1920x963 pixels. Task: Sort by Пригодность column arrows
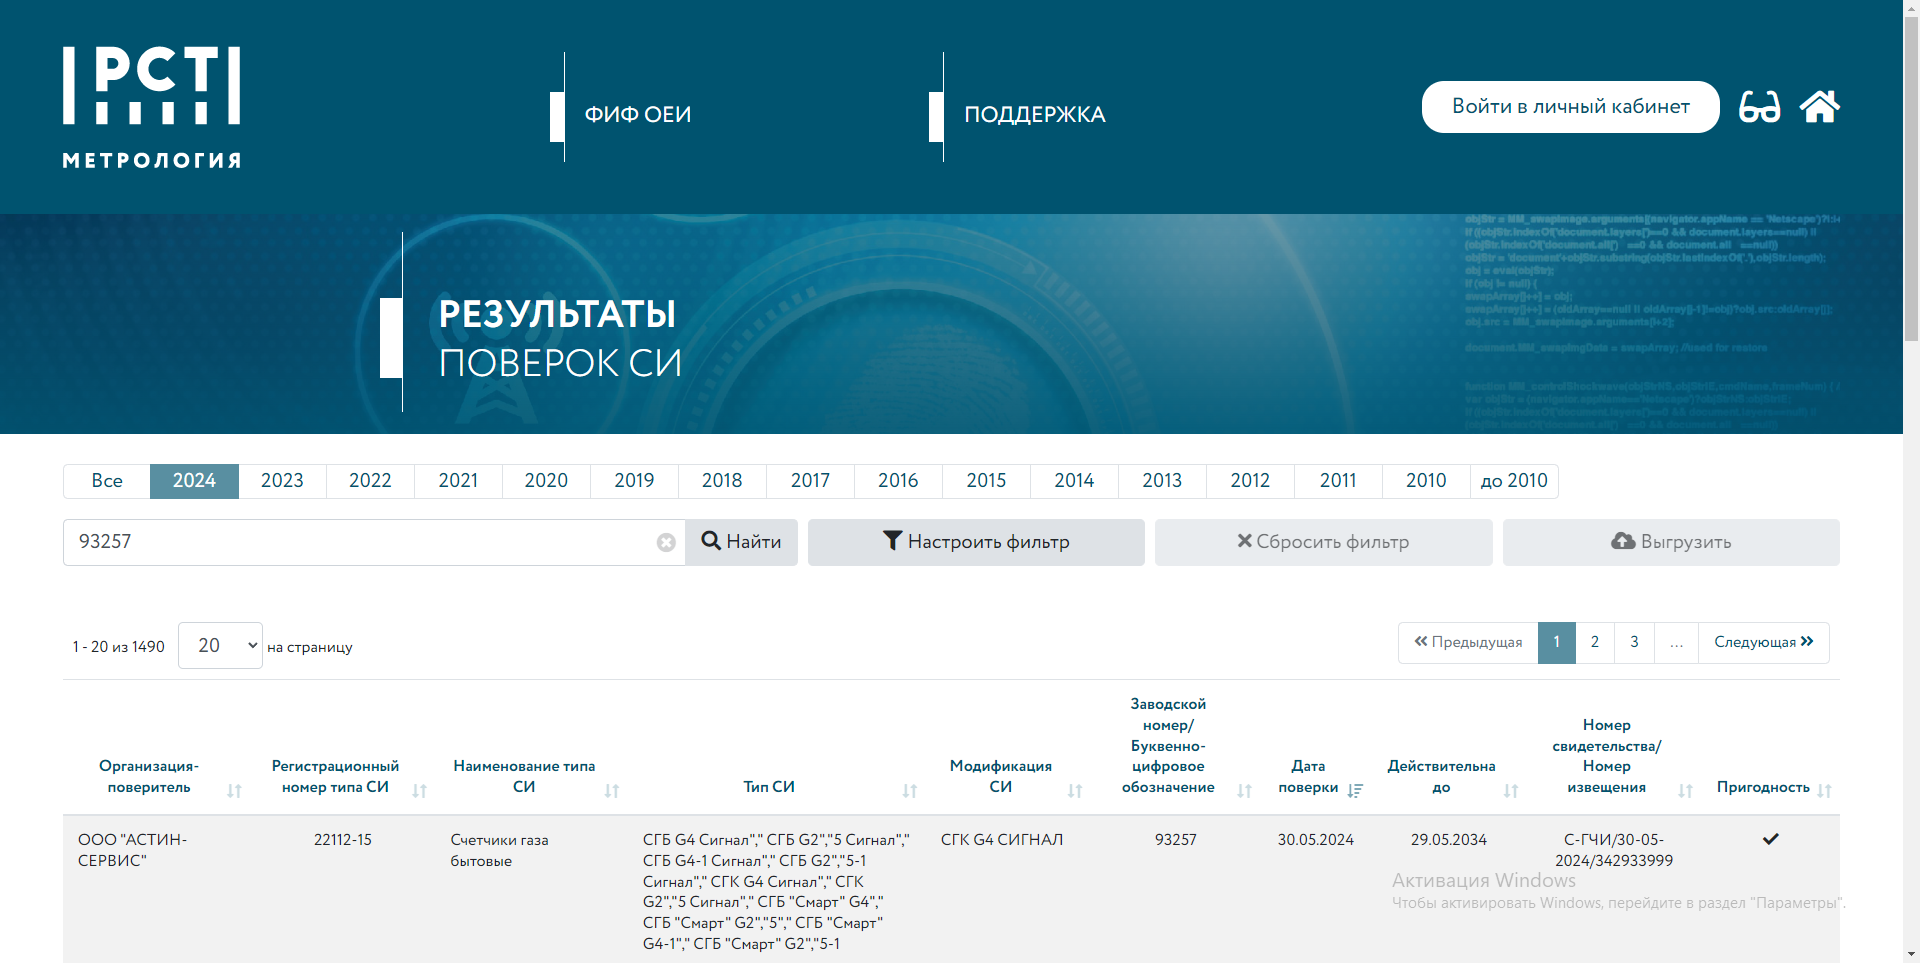pos(1824,790)
